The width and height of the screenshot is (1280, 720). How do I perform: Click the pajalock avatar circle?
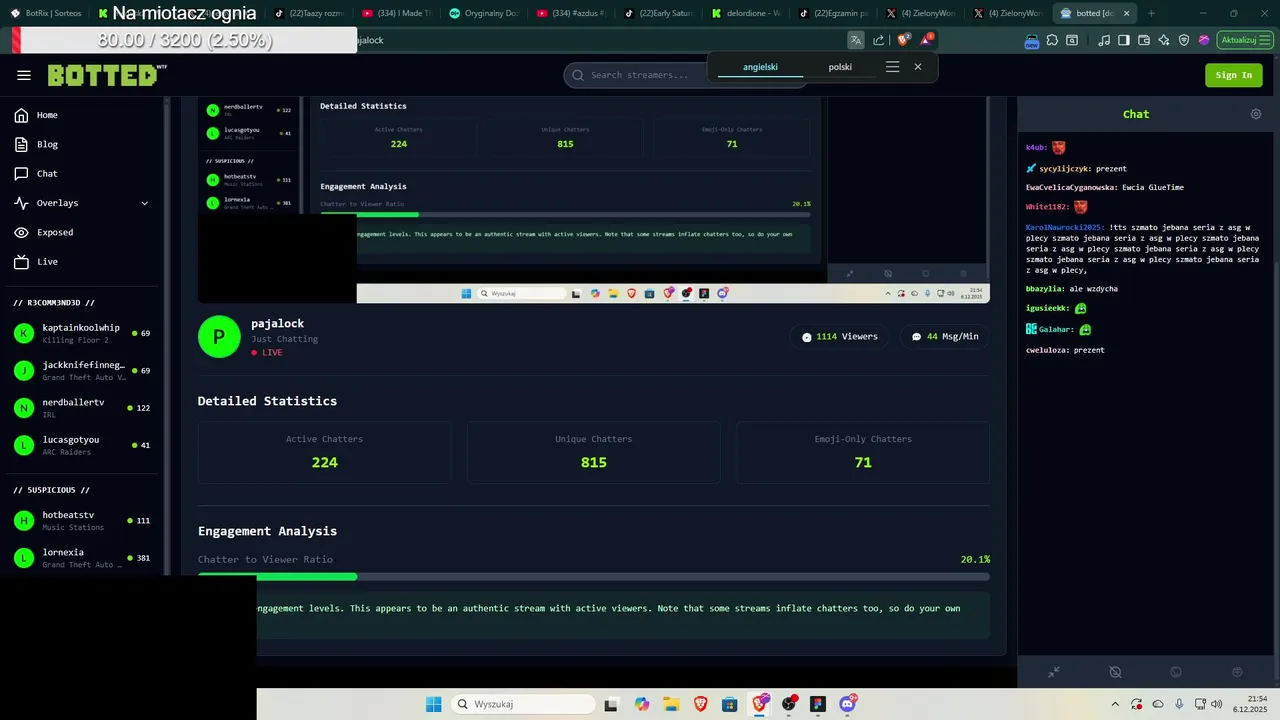(219, 337)
